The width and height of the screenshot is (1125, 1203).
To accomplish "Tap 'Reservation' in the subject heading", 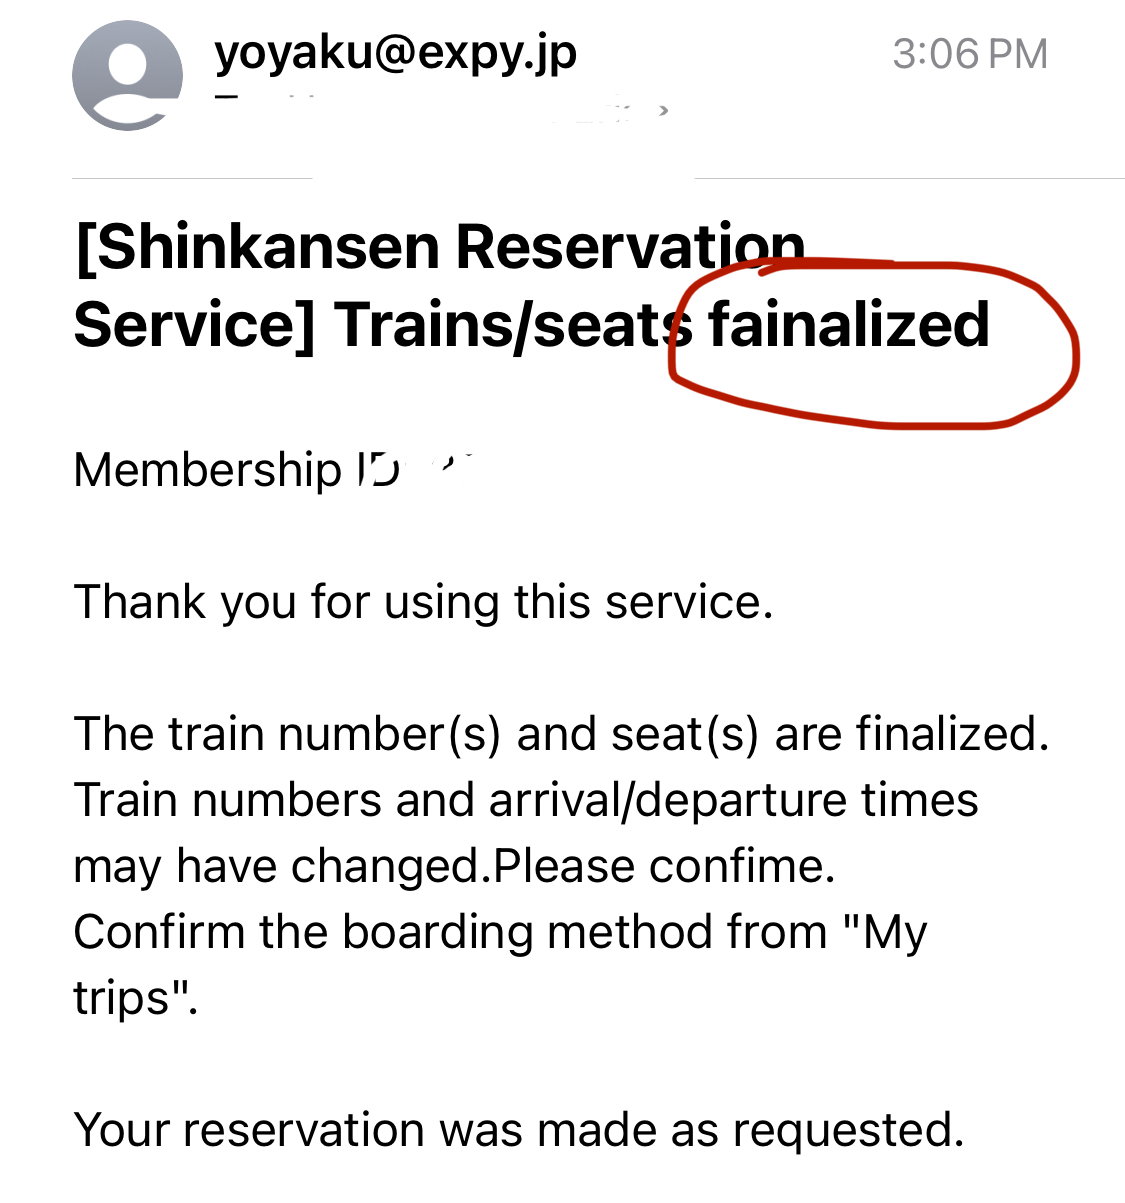I will pos(630,247).
